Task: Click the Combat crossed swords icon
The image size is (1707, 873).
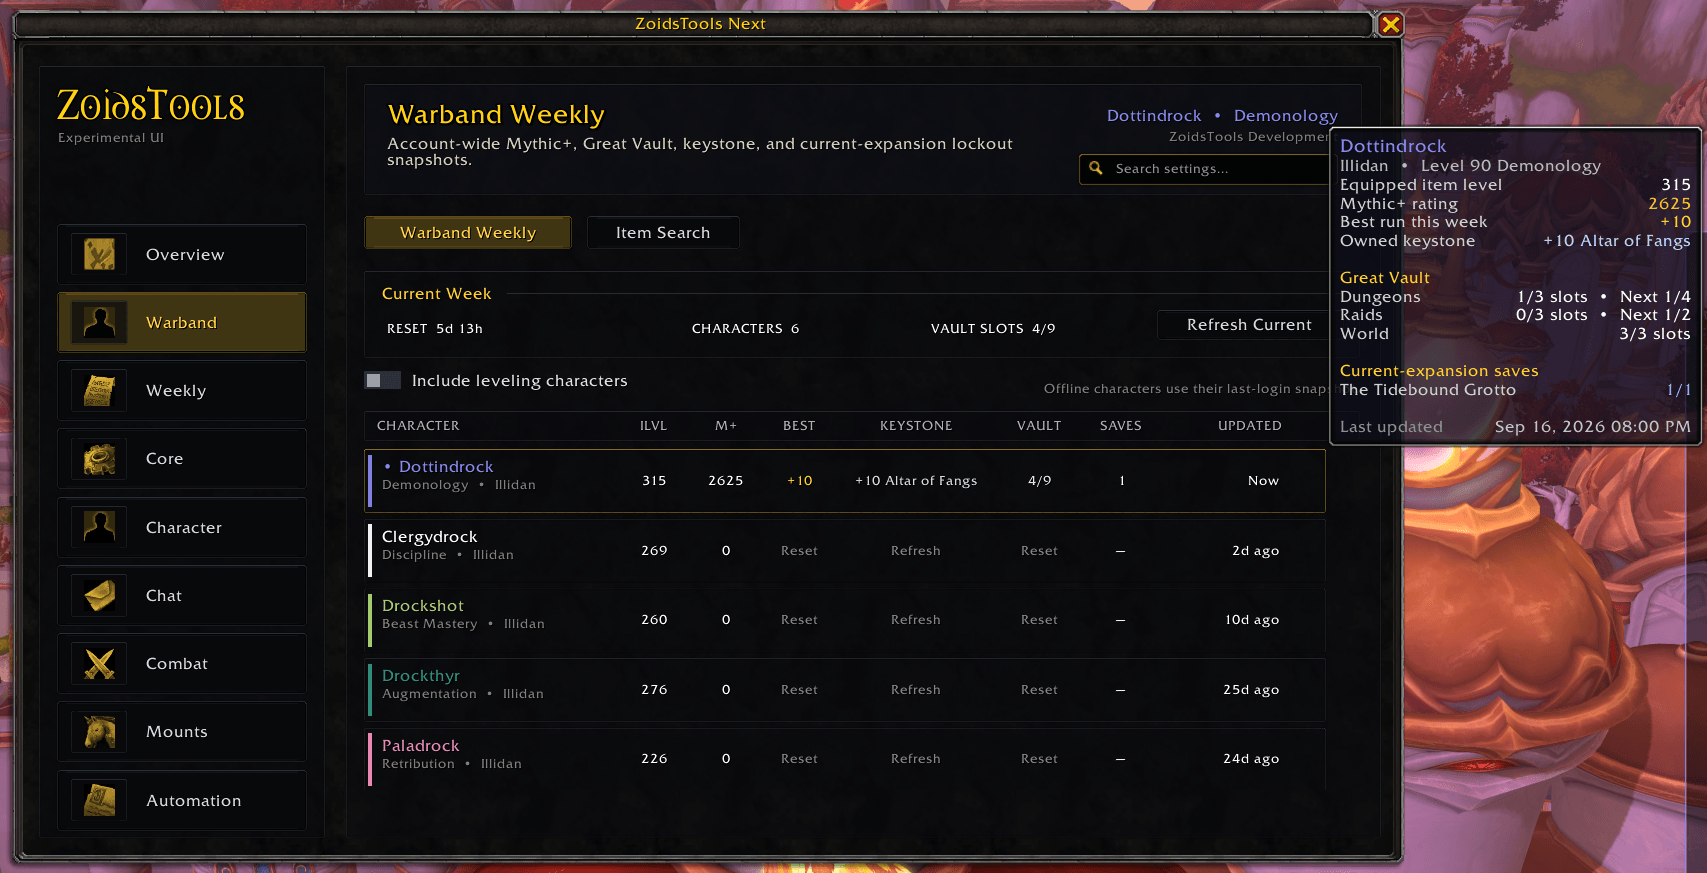Action: click(99, 663)
